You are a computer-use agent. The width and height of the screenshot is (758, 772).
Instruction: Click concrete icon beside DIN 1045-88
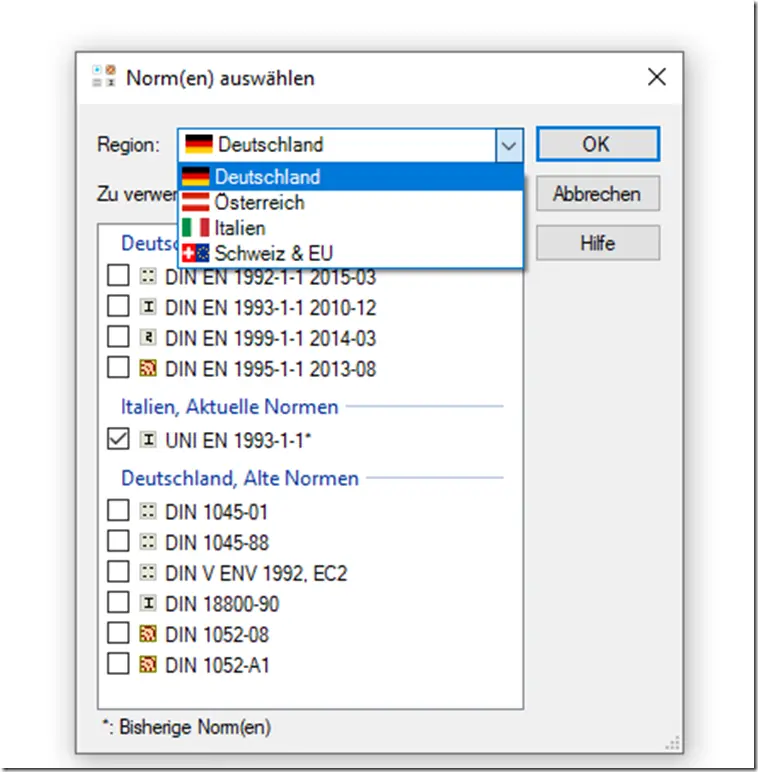click(x=148, y=542)
